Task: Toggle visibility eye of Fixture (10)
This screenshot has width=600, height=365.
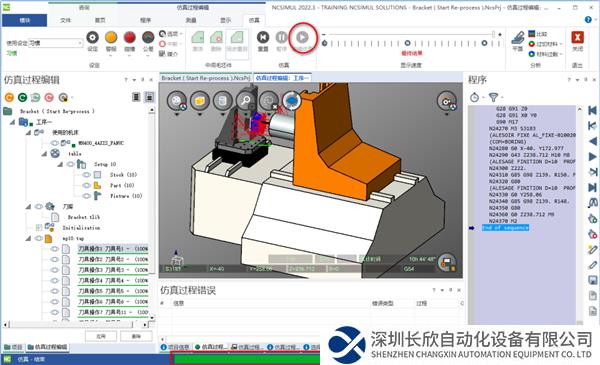Action: (87, 196)
